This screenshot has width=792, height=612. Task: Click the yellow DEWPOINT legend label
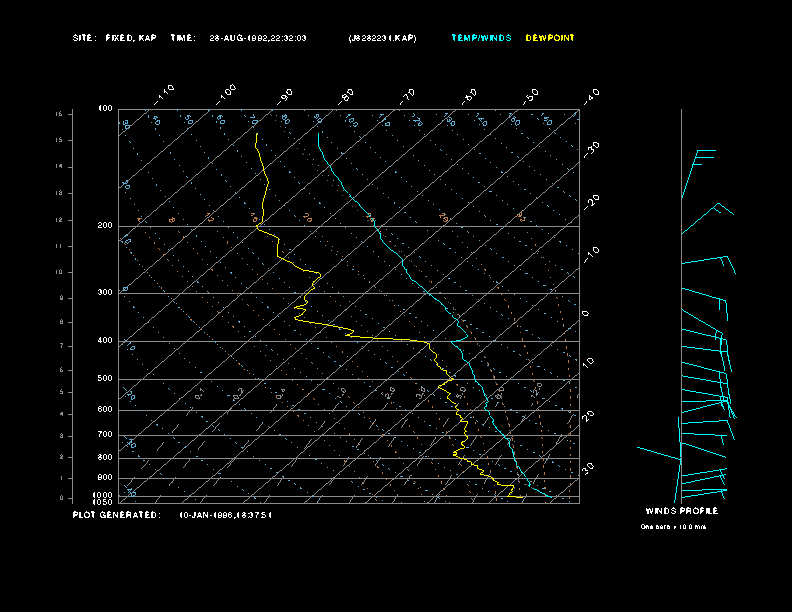pyautogui.click(x=550, y=38)
